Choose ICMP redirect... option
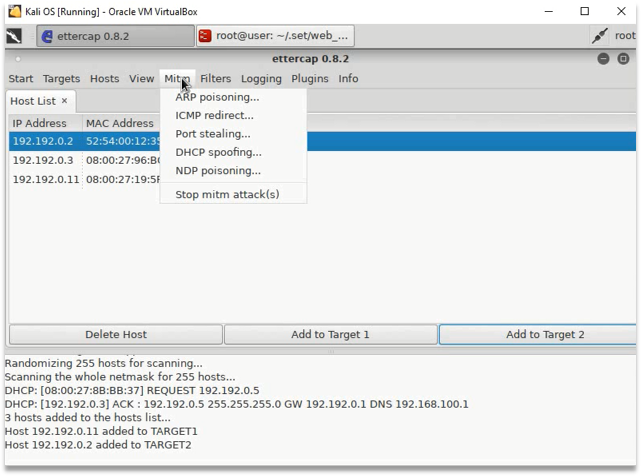 (x=233, y=116)
